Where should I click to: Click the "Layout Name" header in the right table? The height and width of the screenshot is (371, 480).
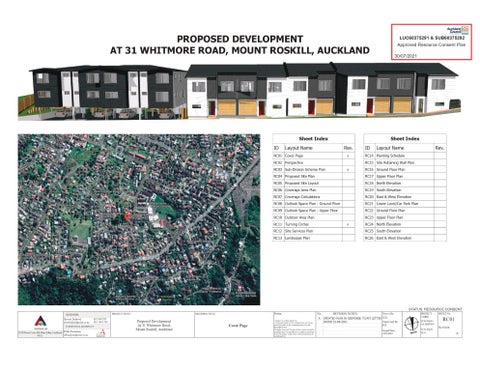pos(390,148)
